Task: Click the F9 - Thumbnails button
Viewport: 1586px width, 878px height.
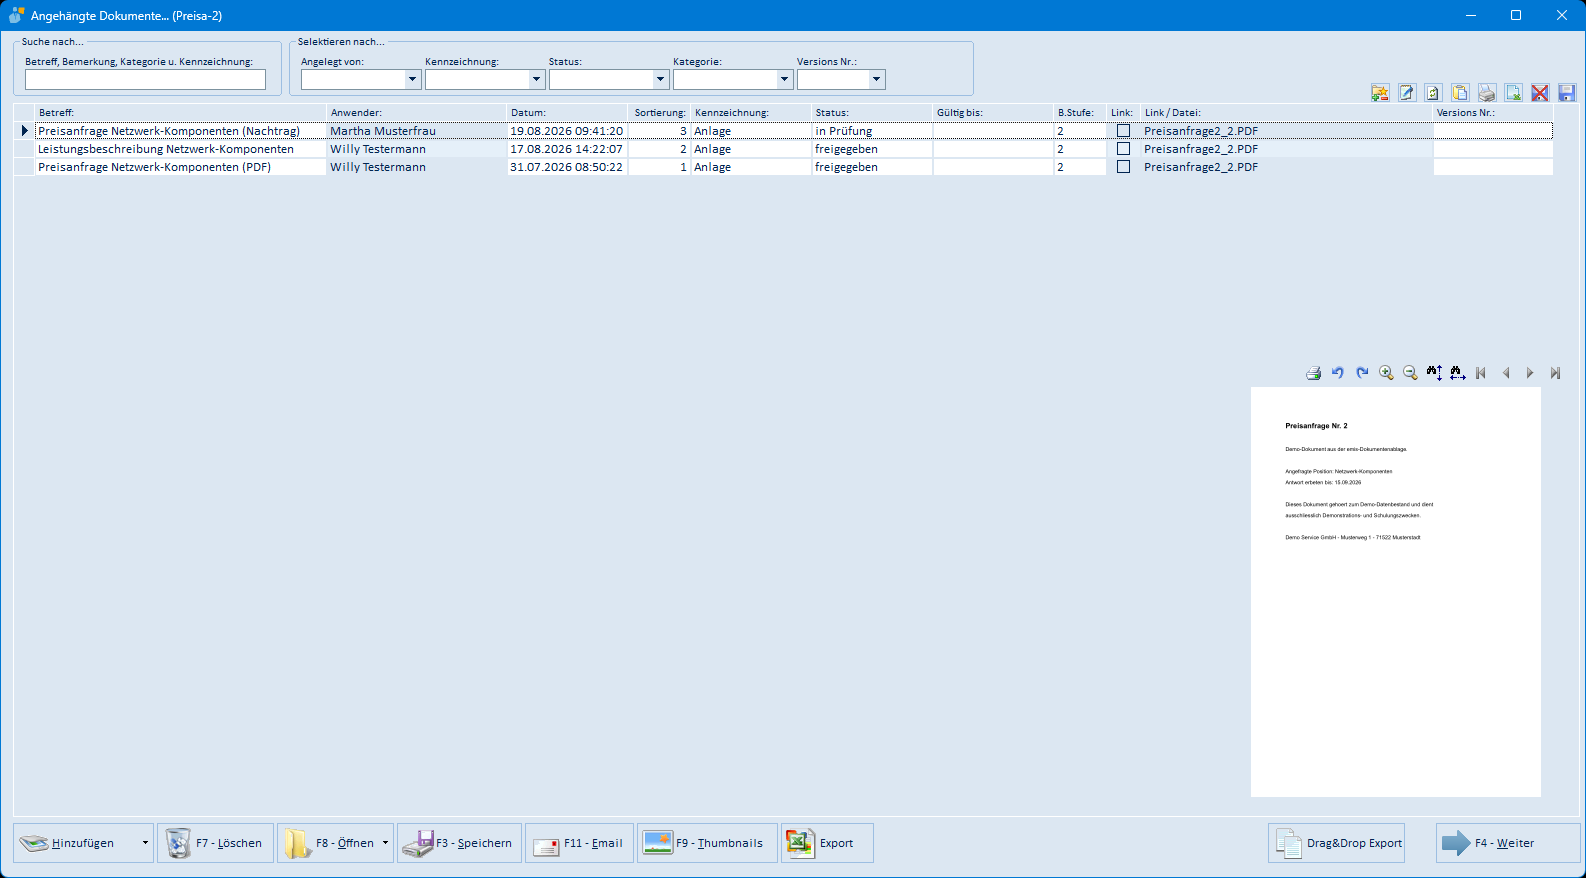Action: tap(707, 843)
